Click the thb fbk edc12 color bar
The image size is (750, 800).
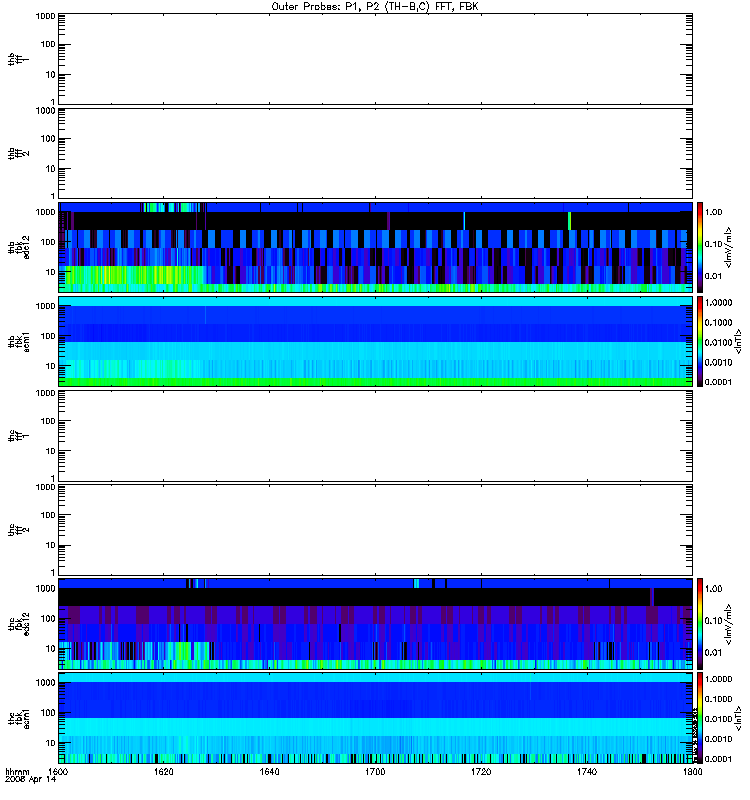[700, 247]
